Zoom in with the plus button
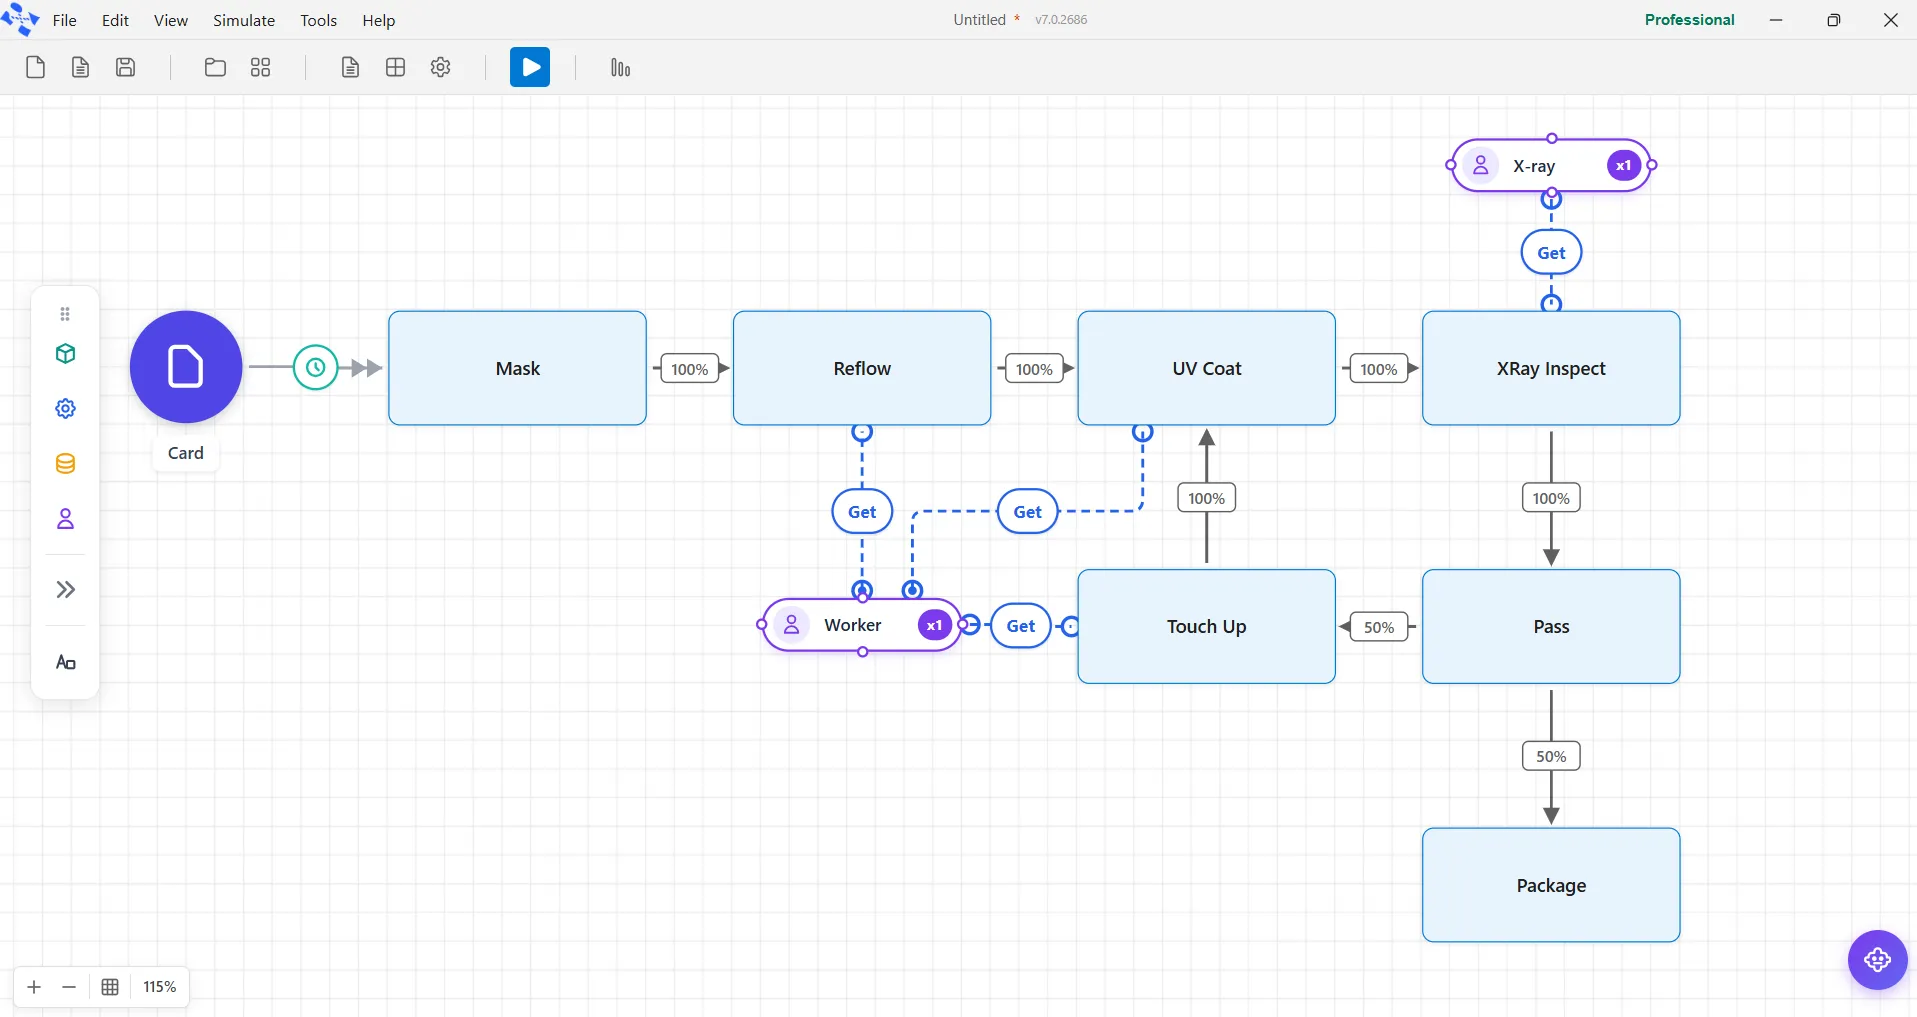Image resolution: width=1917 pixels, height=1017 pixels. (34, 987)
